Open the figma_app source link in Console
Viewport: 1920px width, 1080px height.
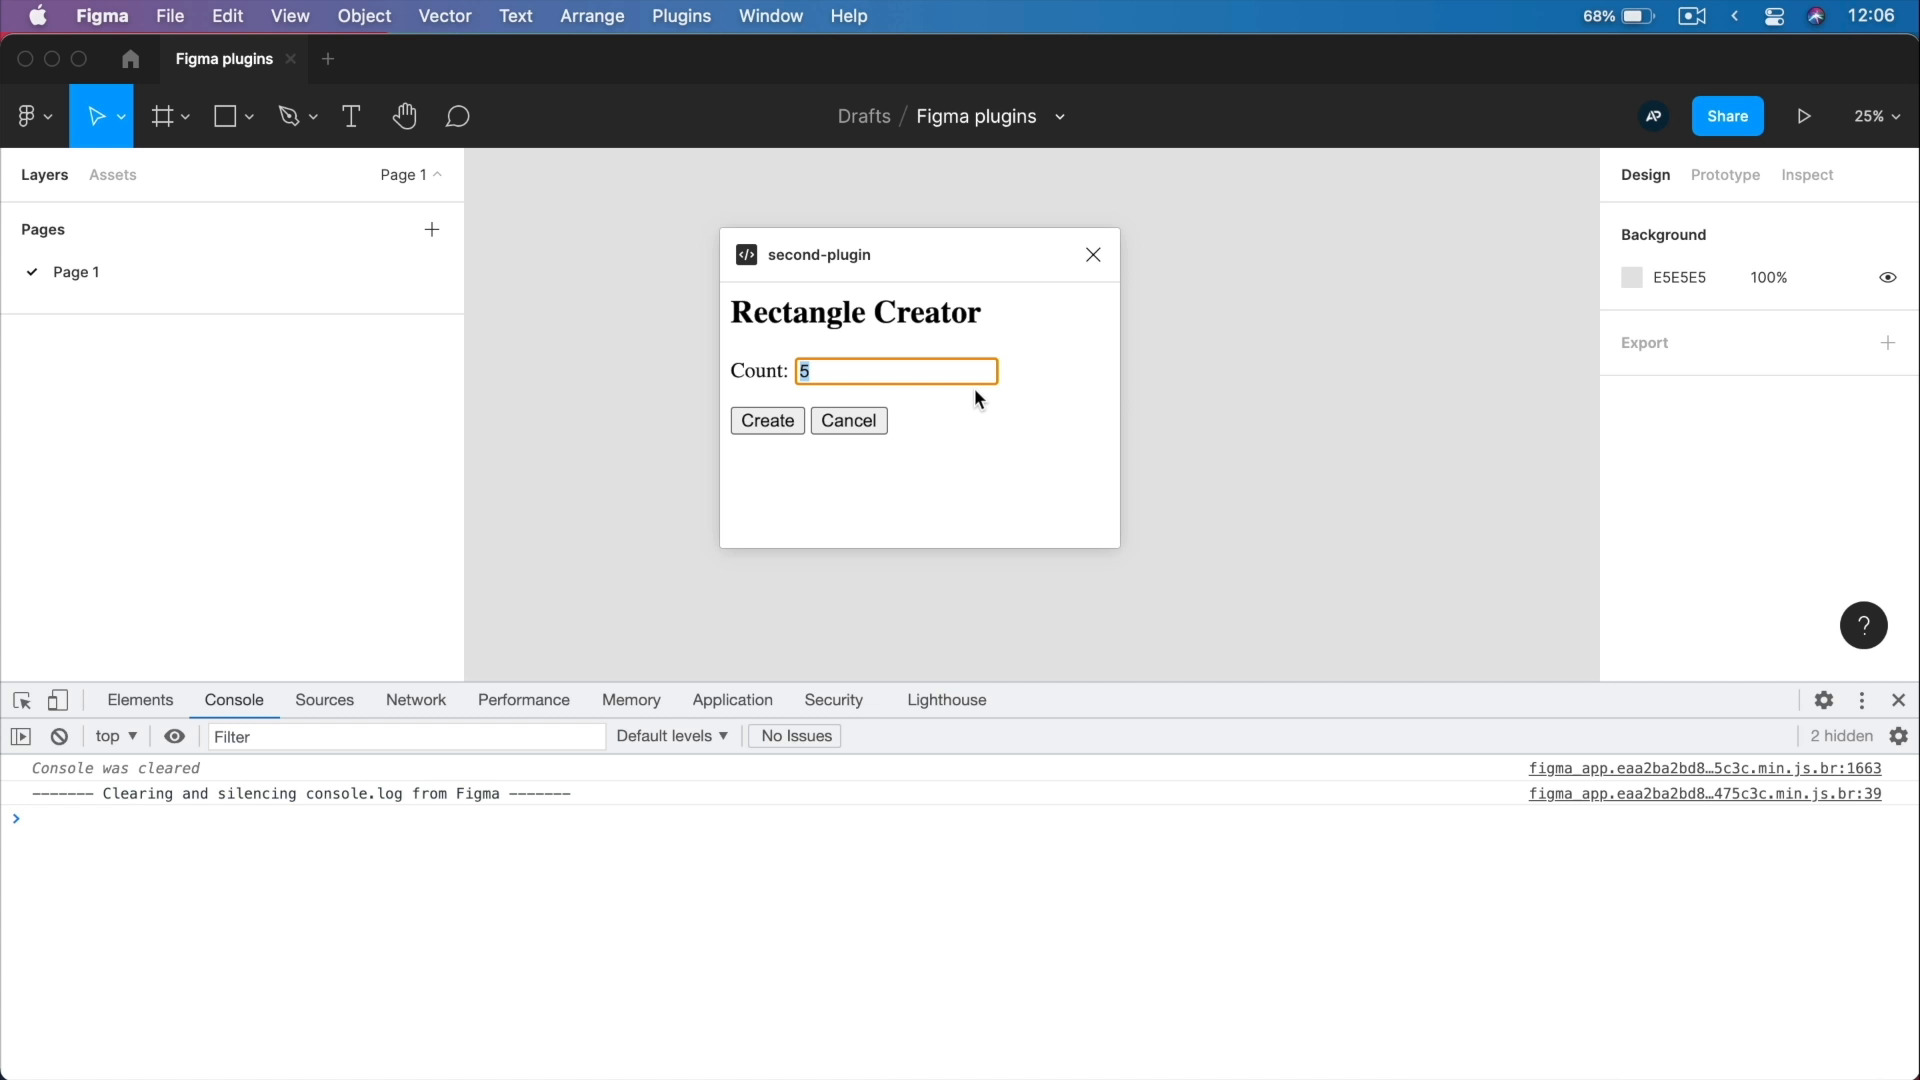pyautogui.click(x=1707, y=768)
